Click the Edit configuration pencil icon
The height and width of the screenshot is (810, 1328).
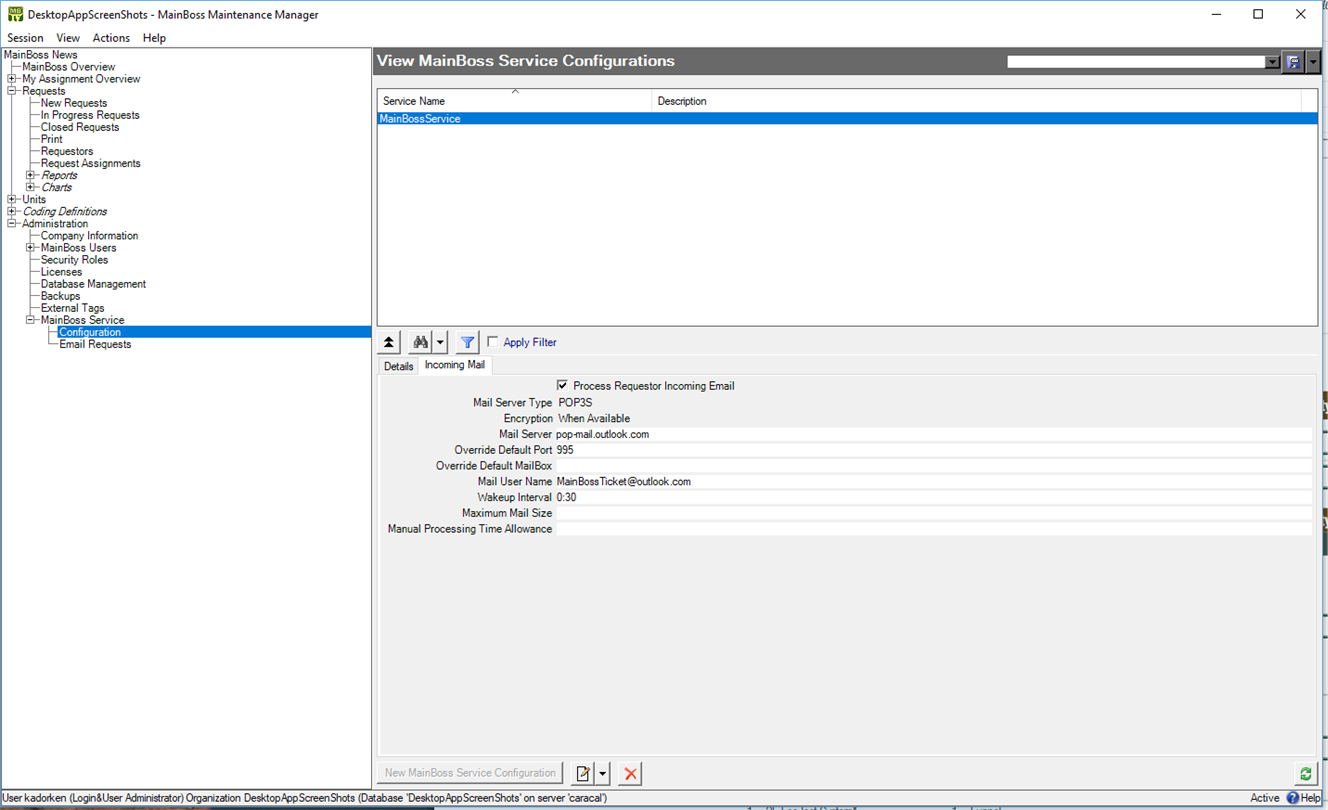[x=583, y=773]
